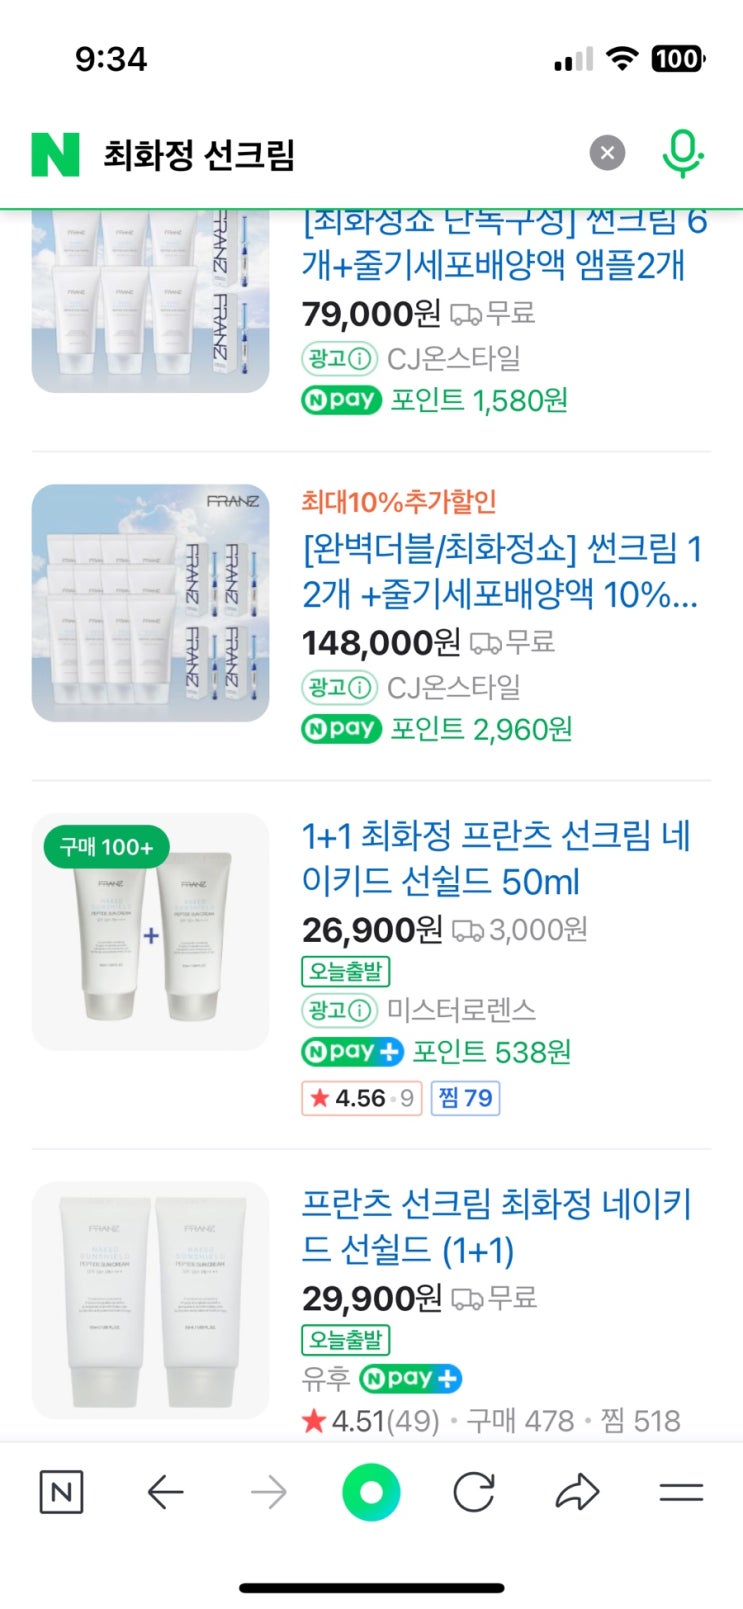Go back with the left arrow
The width and height of the screenshot is (743, 1609).
(165, 1493)
